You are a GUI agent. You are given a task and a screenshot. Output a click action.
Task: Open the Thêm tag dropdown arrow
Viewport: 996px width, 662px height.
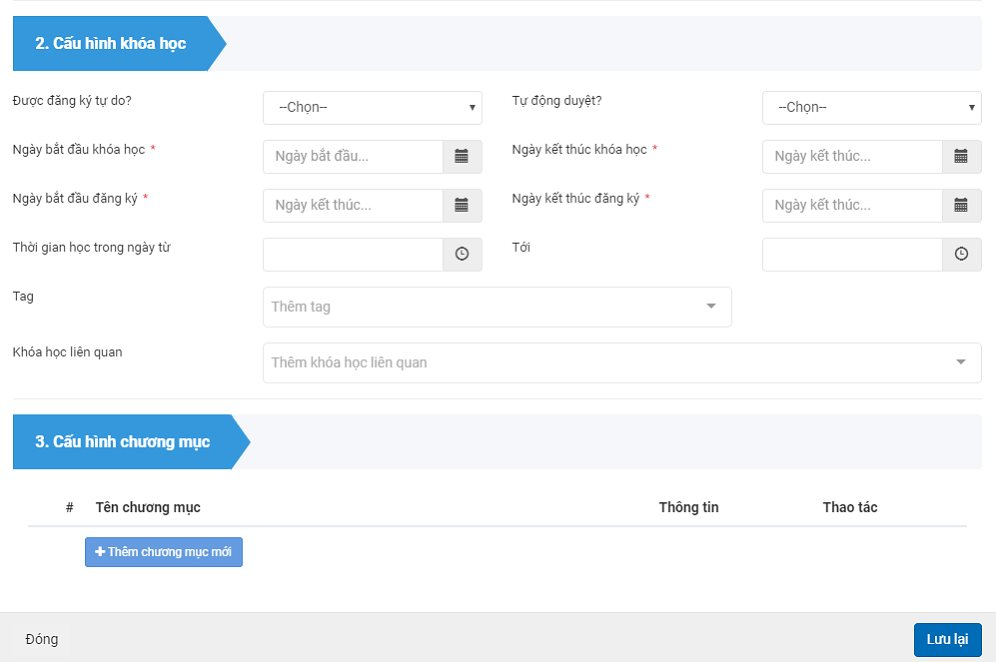(711, 307)
